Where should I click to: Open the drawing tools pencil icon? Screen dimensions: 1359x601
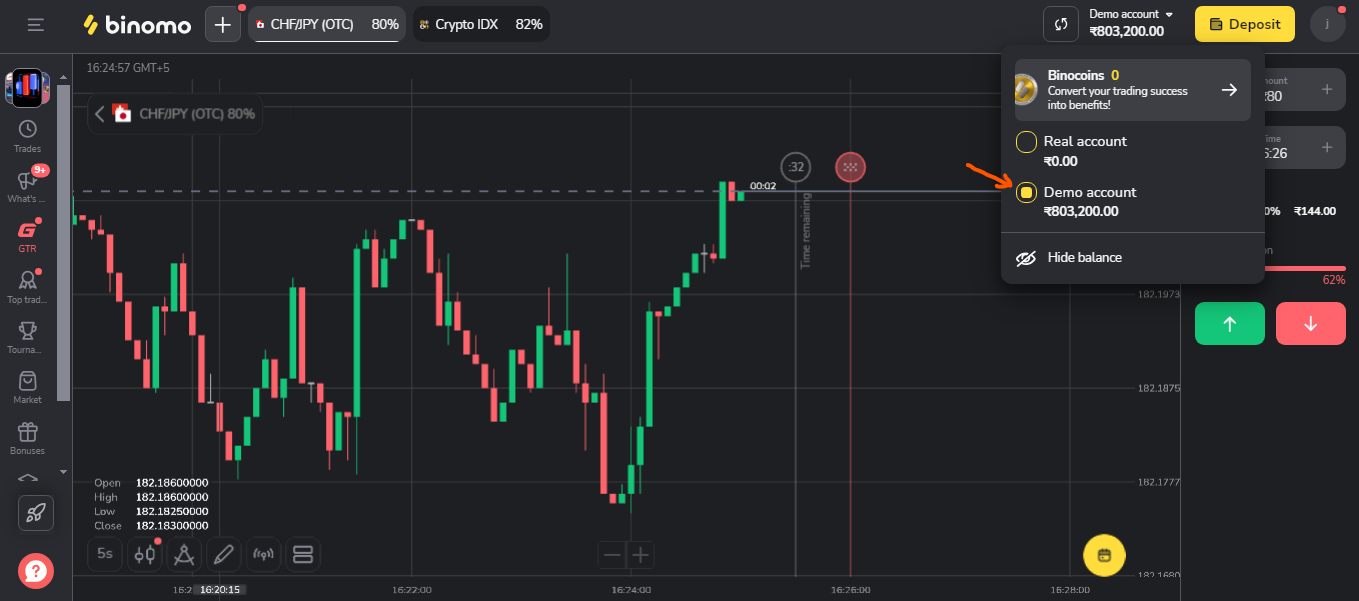tap(223, 553)
